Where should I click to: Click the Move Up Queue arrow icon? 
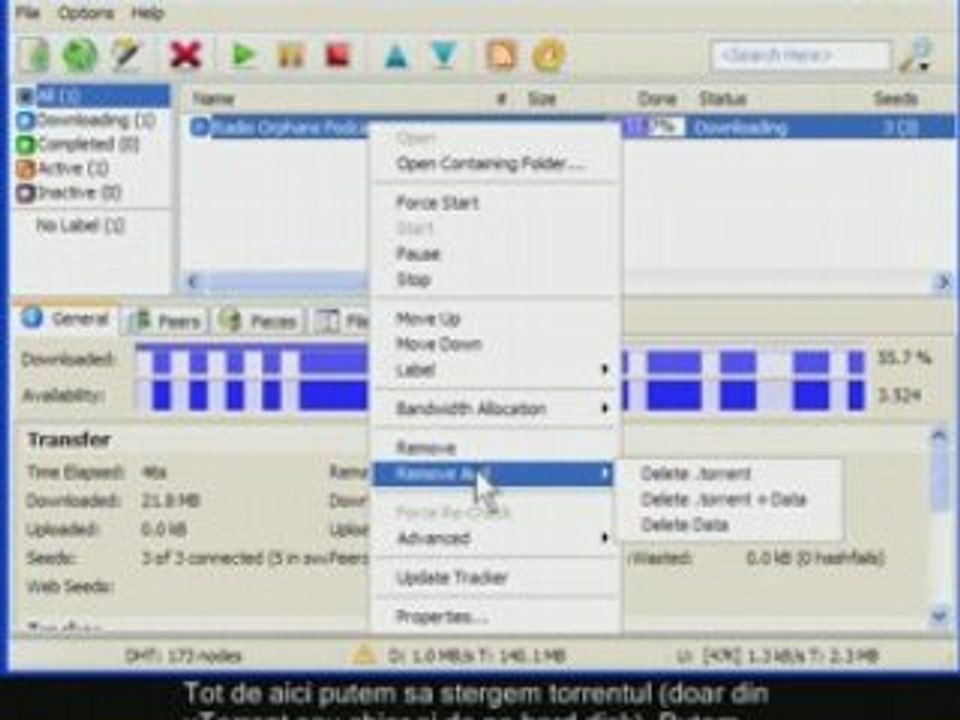pyautogui.click(x=397, y=56)
